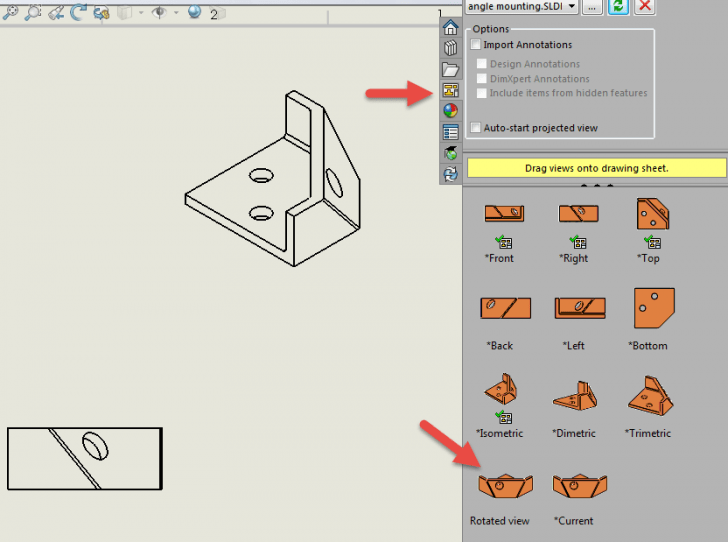The image size is (728, 542).
Task: Open the SolidWorks Resources home tab
Action: 450,27
